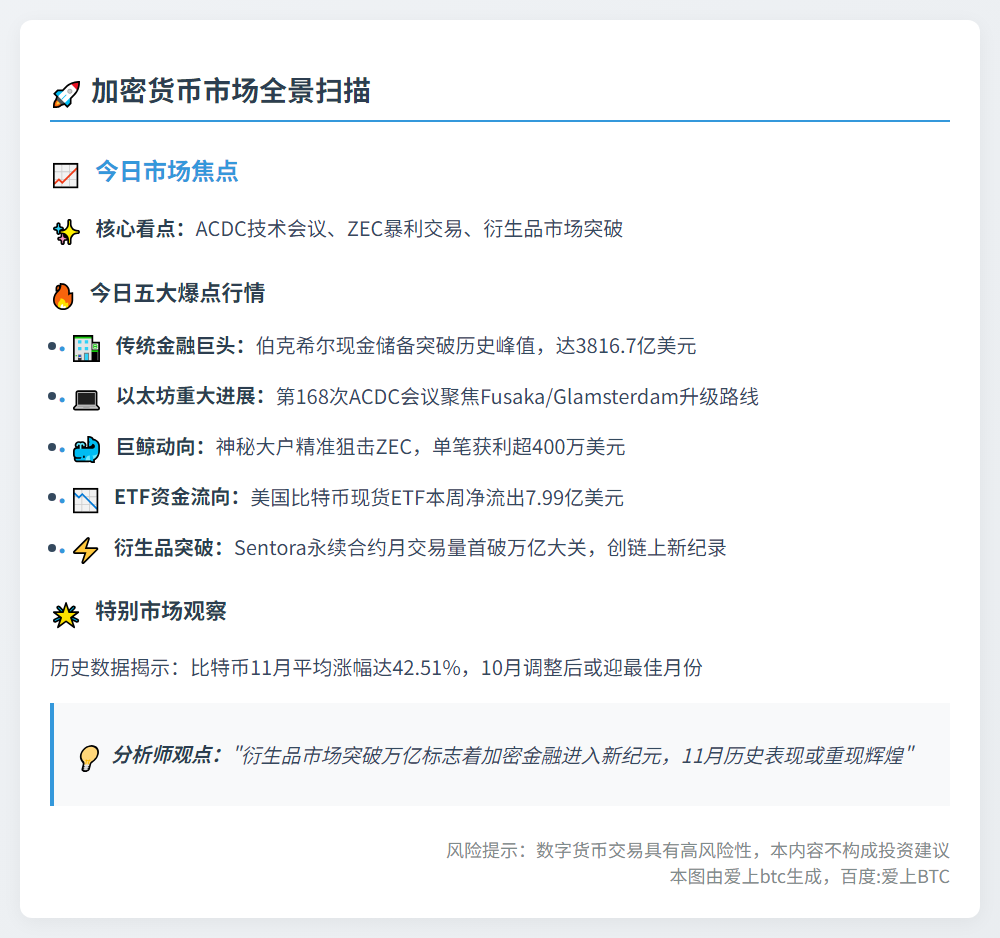Open the 今日市场焦点 section header
The width and height of the screenshot is (1000, 938).
[x=166, y=172]
